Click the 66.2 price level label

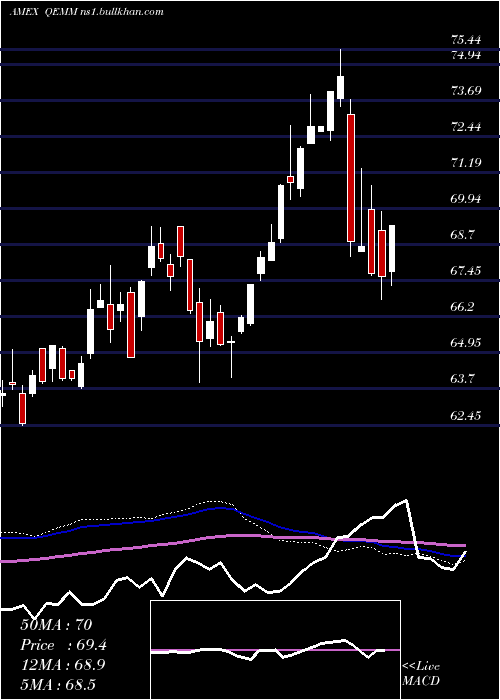[x=463, y=307]
